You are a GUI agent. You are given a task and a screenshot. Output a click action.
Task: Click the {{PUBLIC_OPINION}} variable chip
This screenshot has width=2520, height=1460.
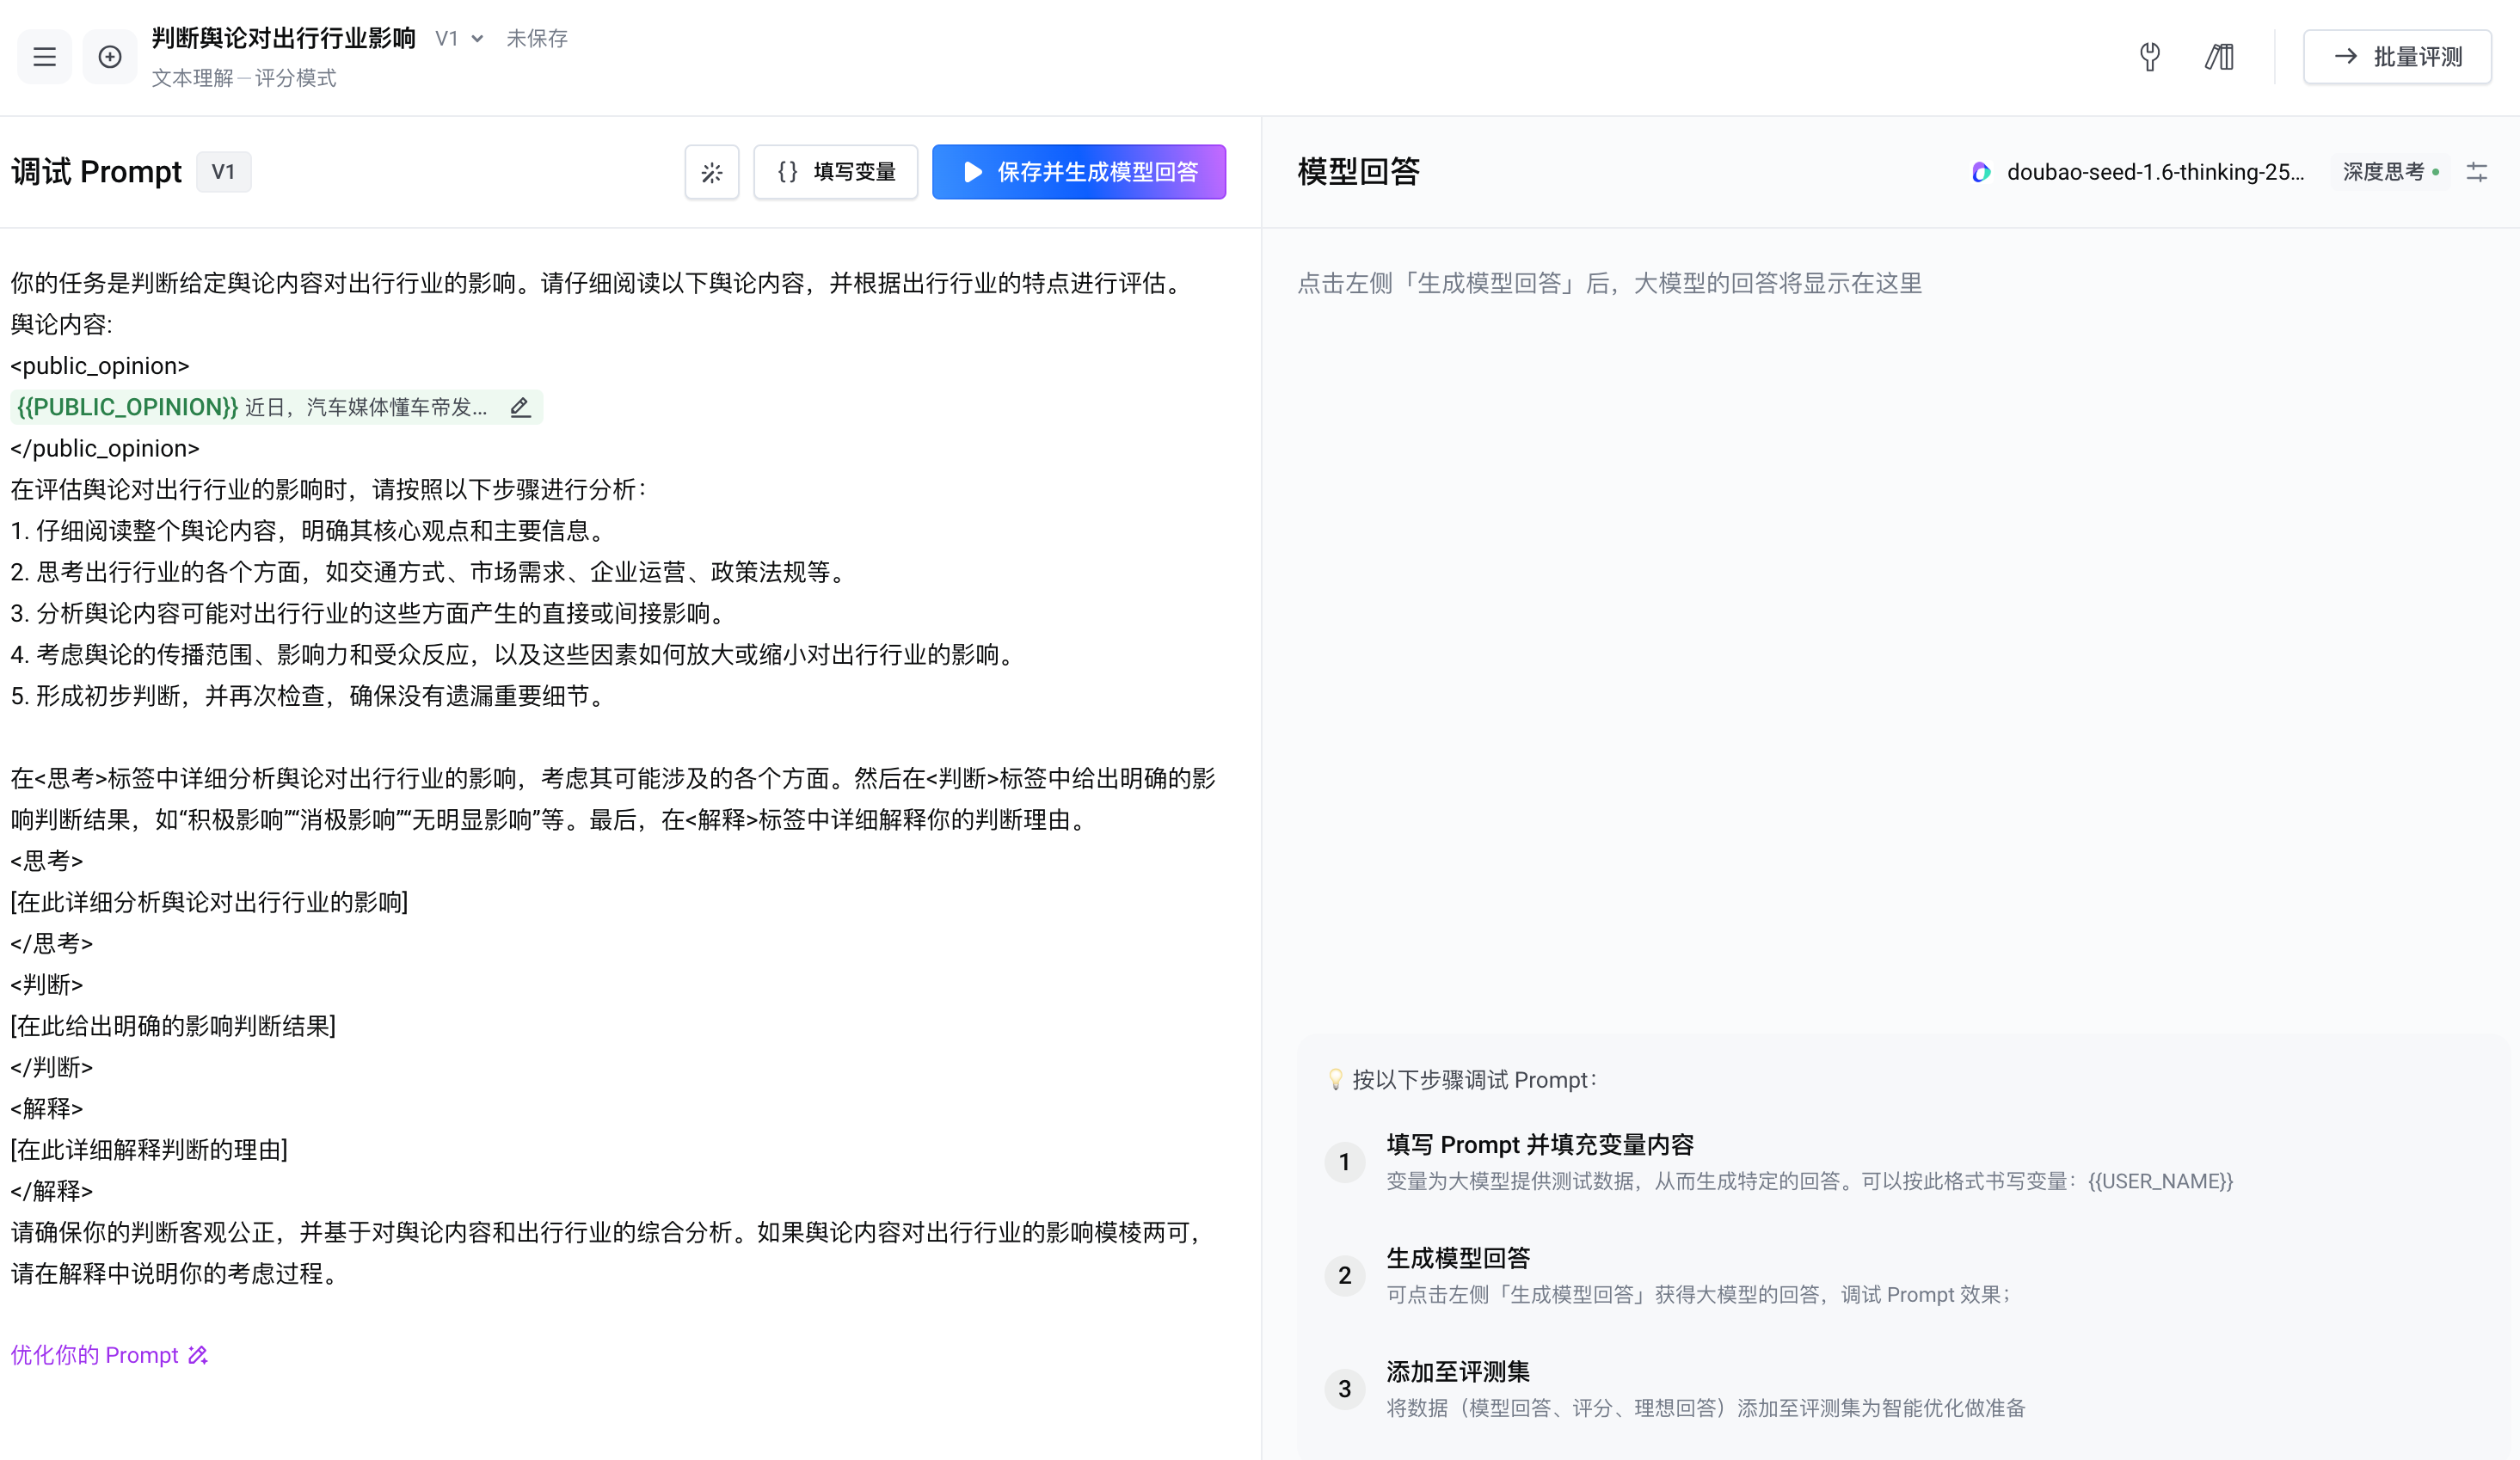(127, 407)
